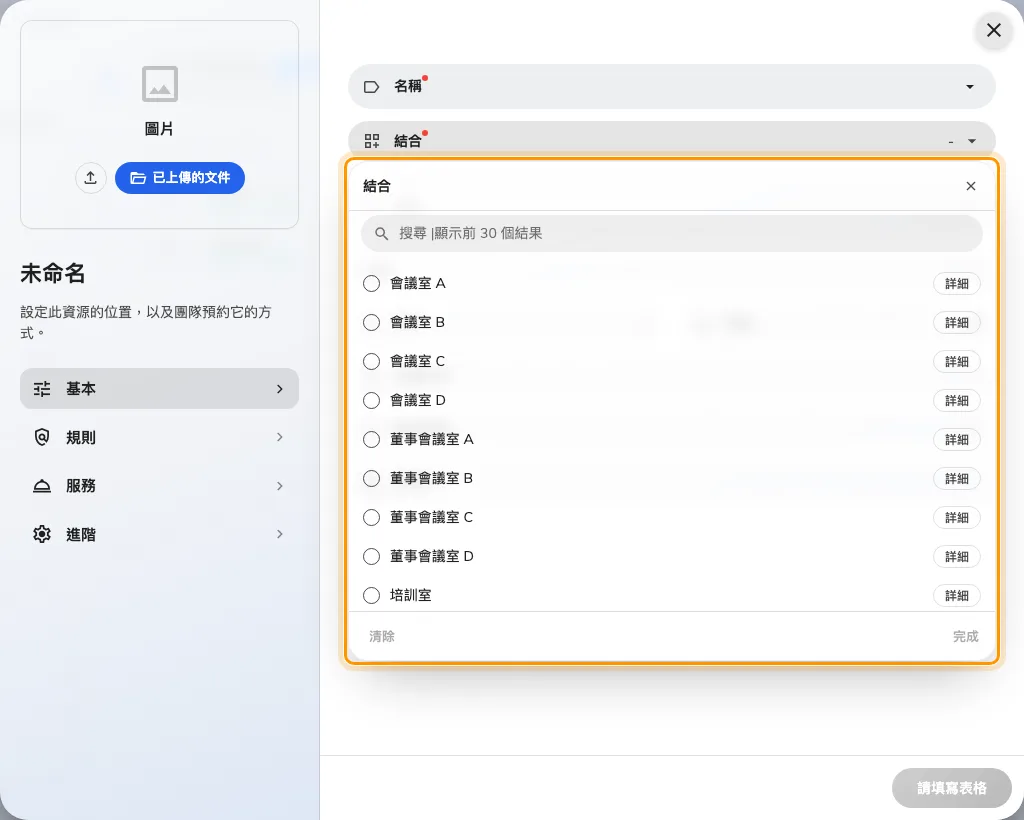Image resolution: width=1024 pixels, height=820 pixels.
Task: Open the 服務 settings section
Action: point(159,486)
